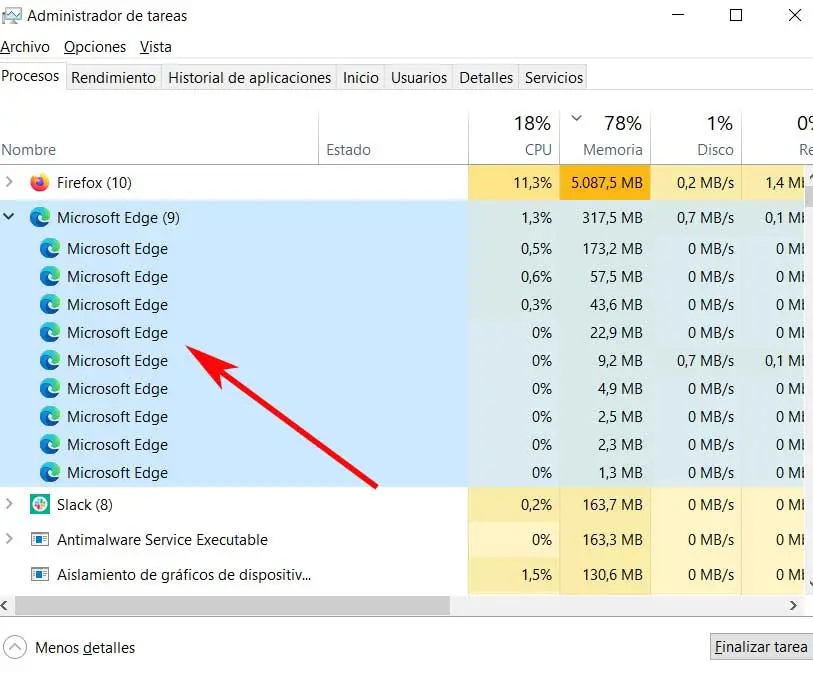Open the Archivo menu
Viewport: 813px width, 674px height.
pyautogui.click(x=24, y=47)
